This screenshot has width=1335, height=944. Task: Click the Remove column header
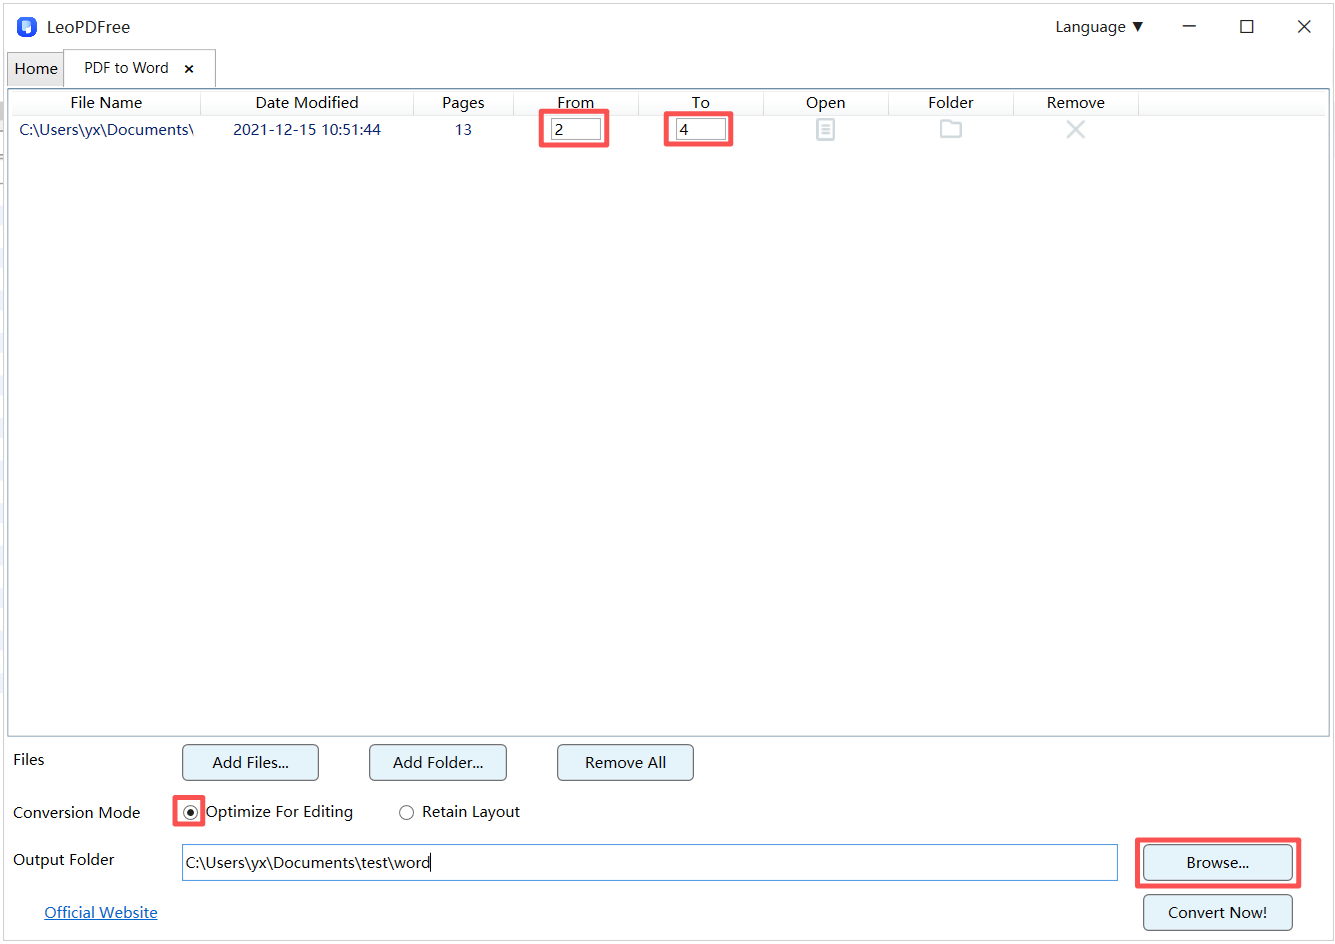point(1076,102)
